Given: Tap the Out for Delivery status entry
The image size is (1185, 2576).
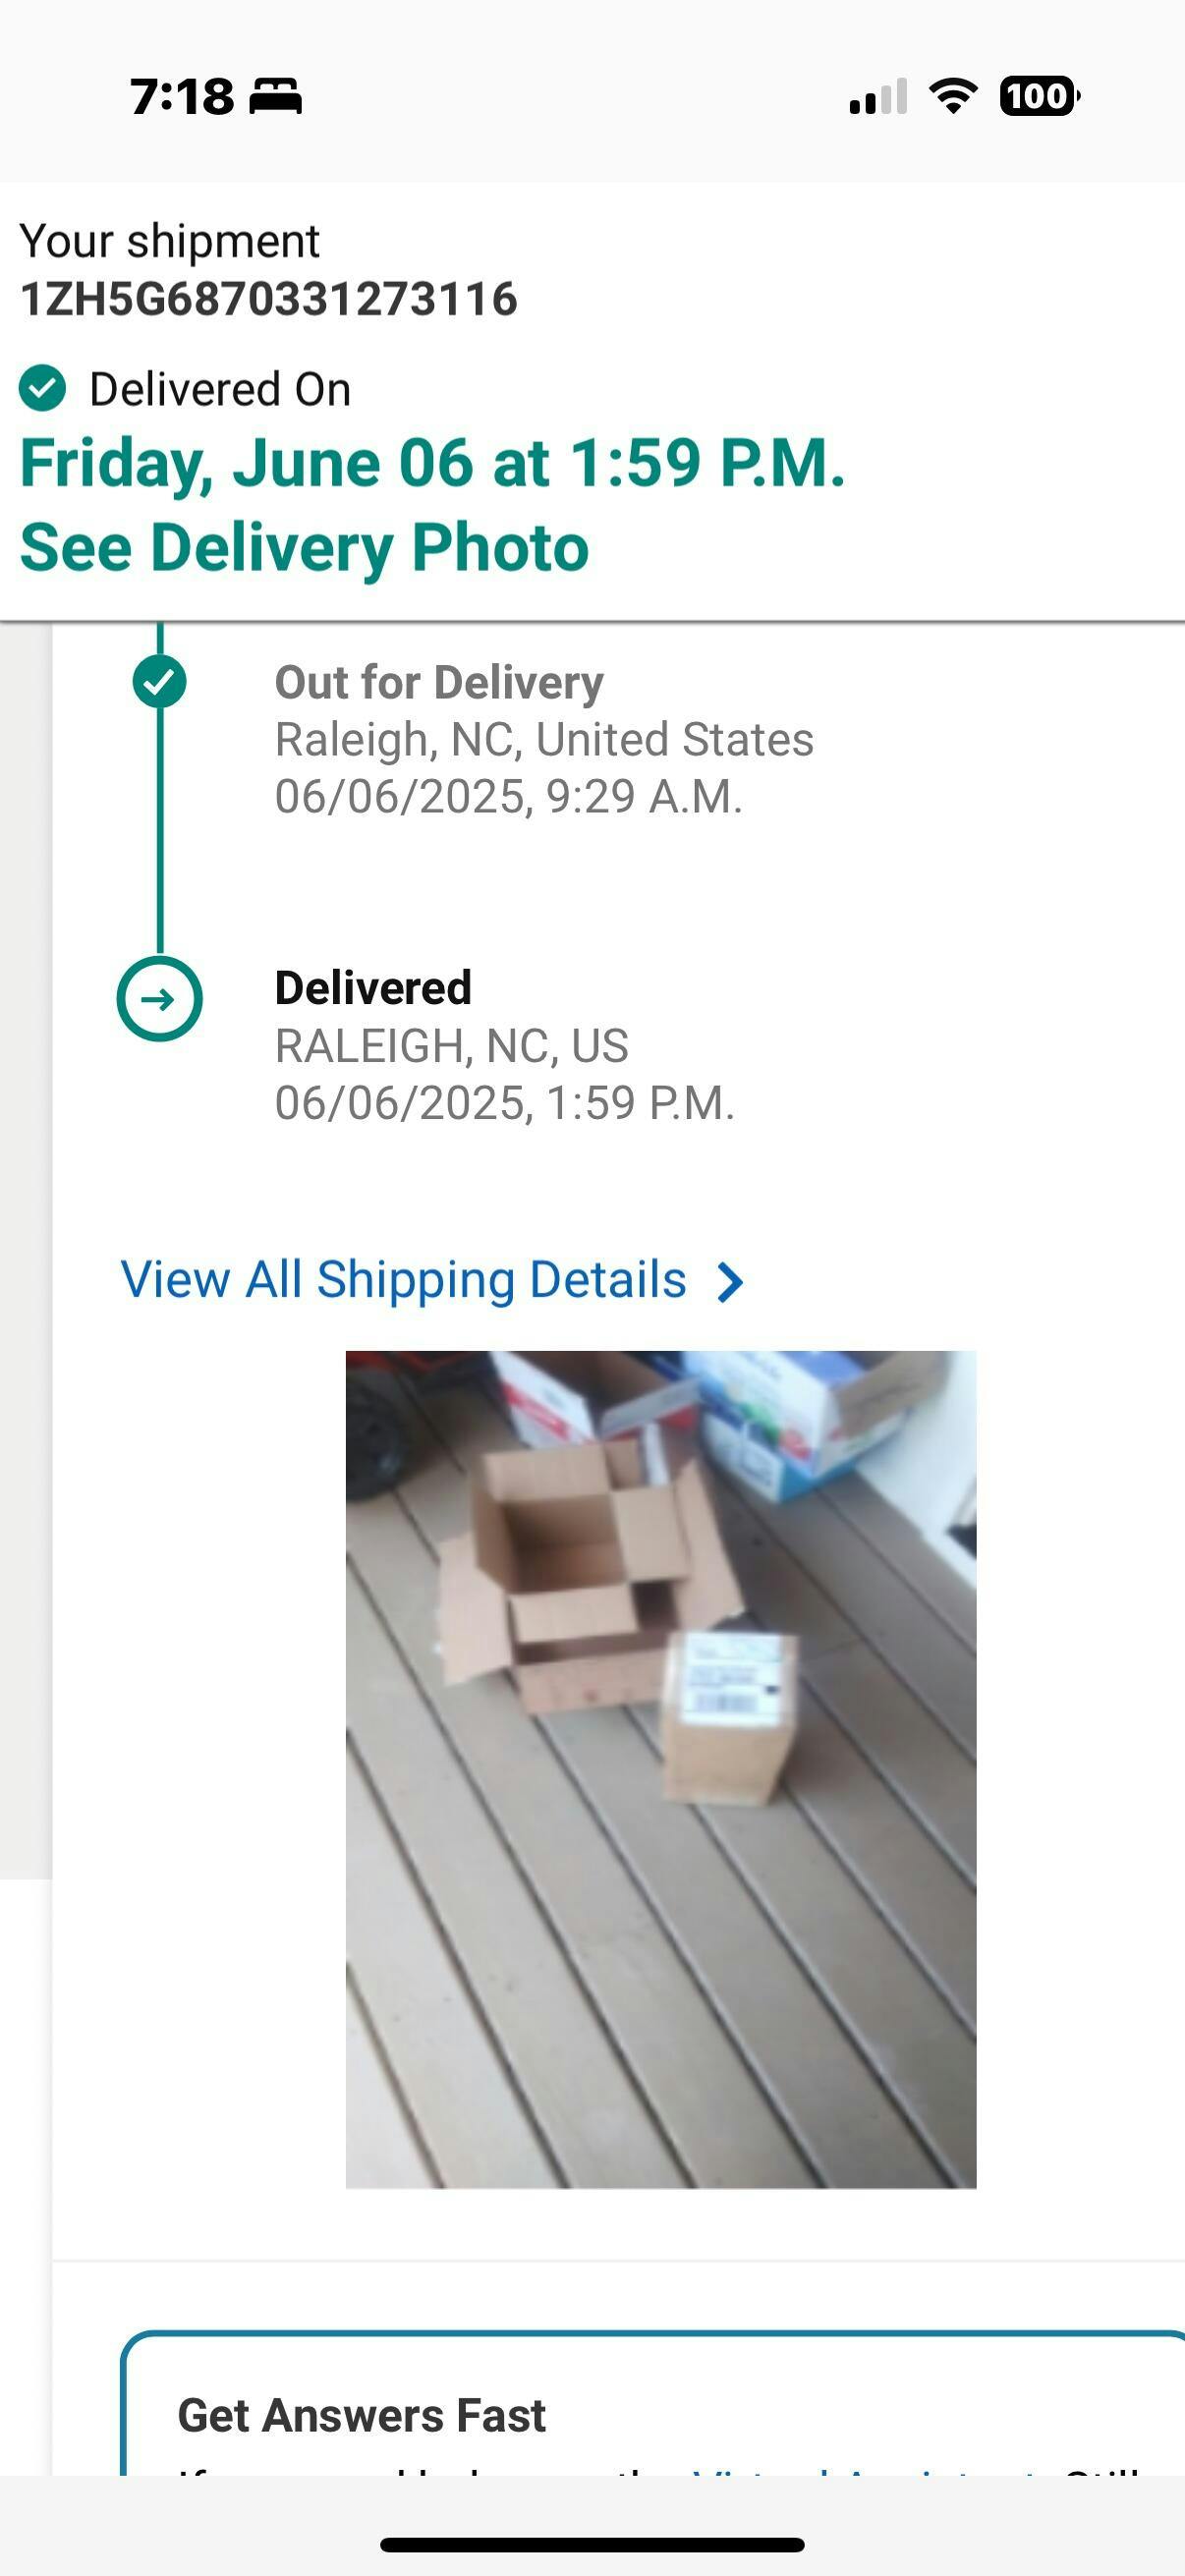Looking at the screenshot, I should tap(544, 739).
